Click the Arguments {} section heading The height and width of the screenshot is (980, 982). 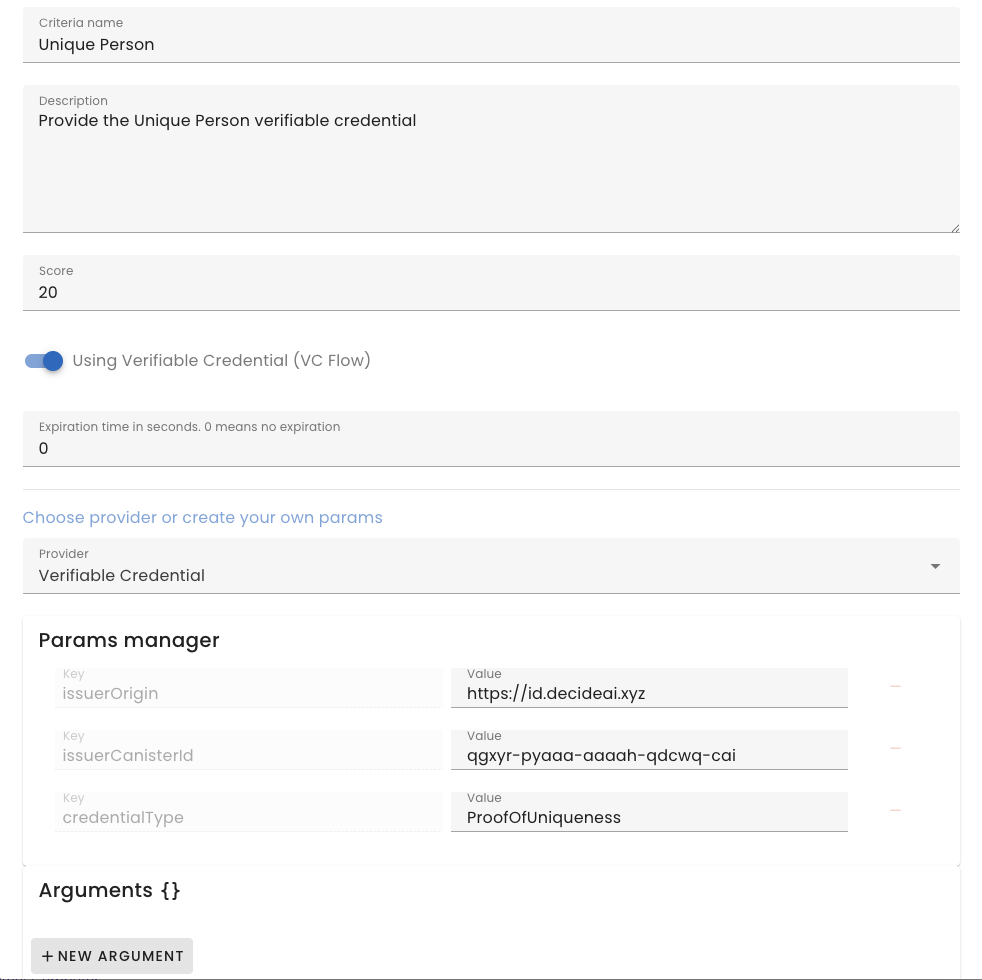coord(109,890)
